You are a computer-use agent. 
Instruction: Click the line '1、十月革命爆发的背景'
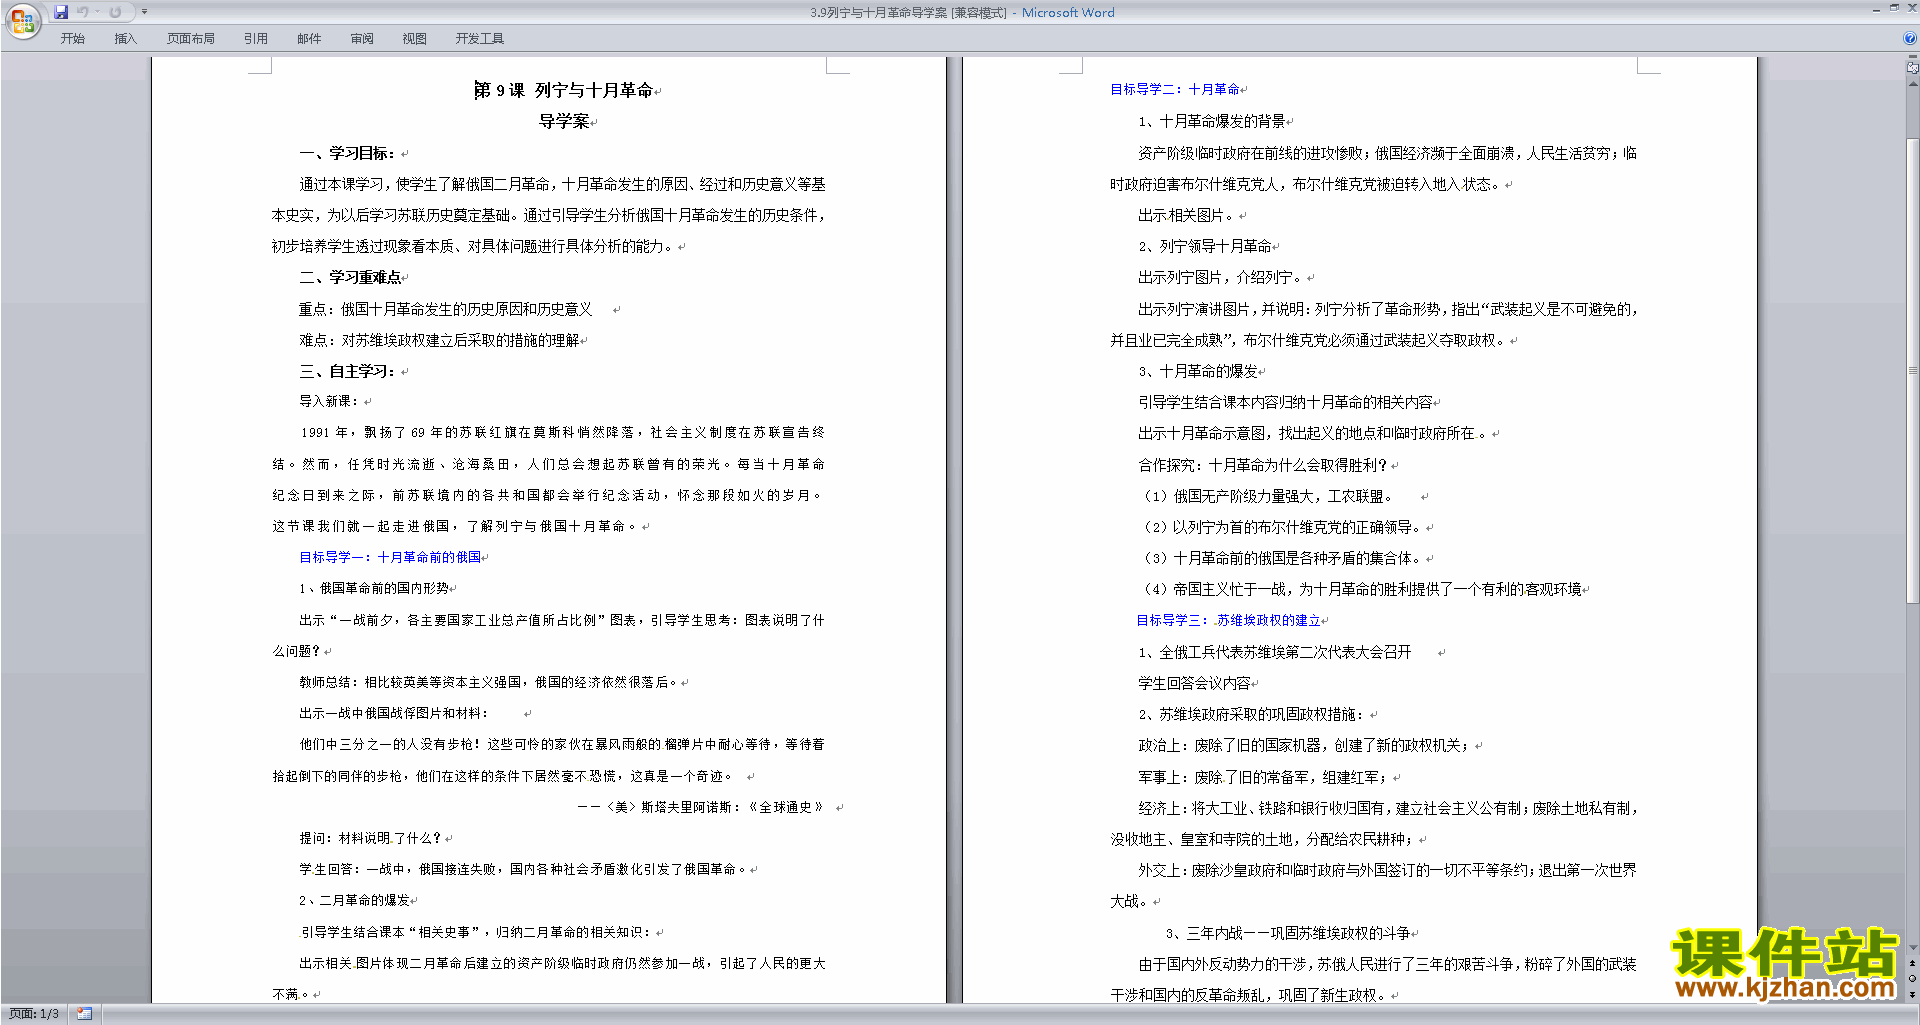(1212, 121)
